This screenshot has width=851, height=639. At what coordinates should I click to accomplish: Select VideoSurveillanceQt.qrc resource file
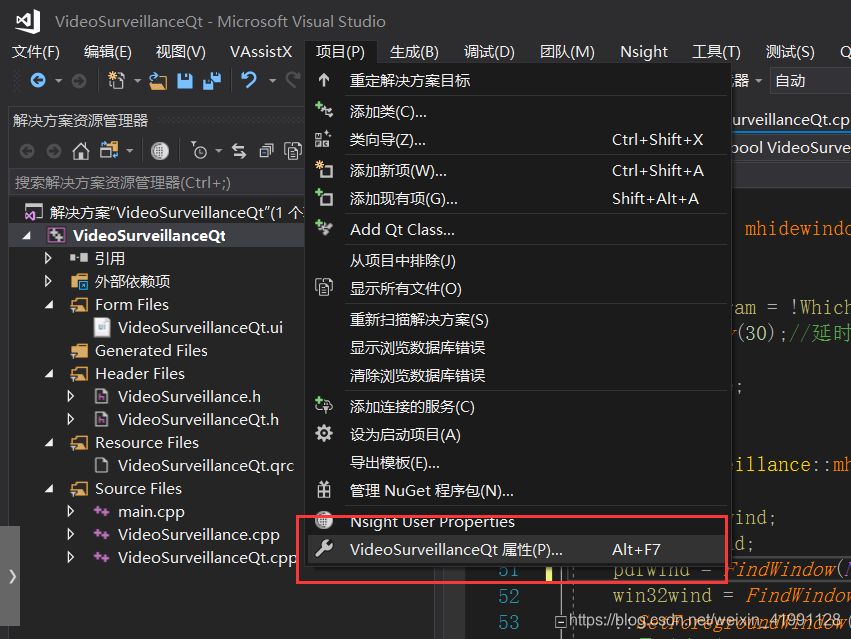tap(206, 466)
